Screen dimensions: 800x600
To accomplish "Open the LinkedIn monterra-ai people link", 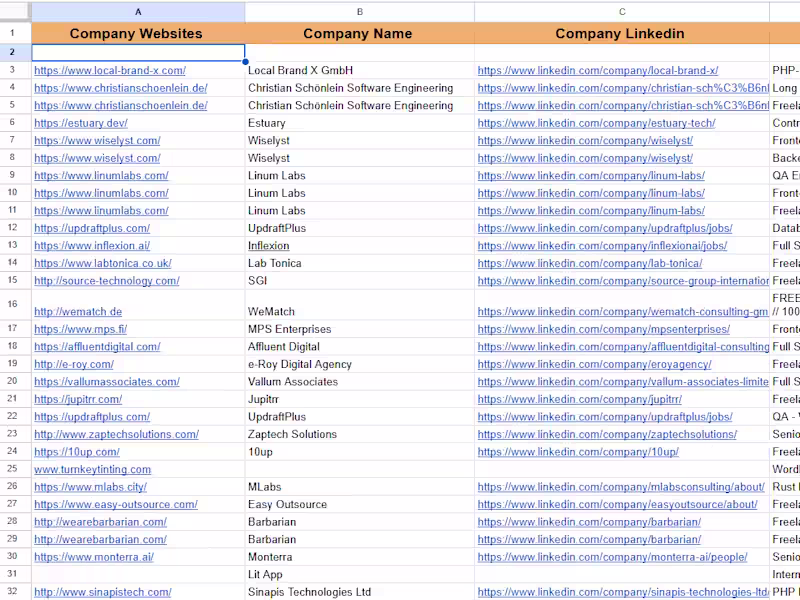I will click(x=612, y=557).
